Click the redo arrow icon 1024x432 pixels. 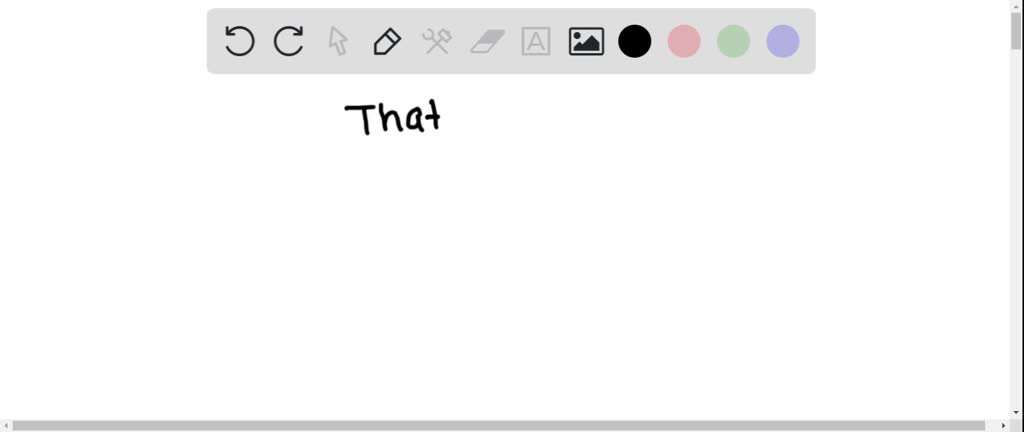(288, 41)
